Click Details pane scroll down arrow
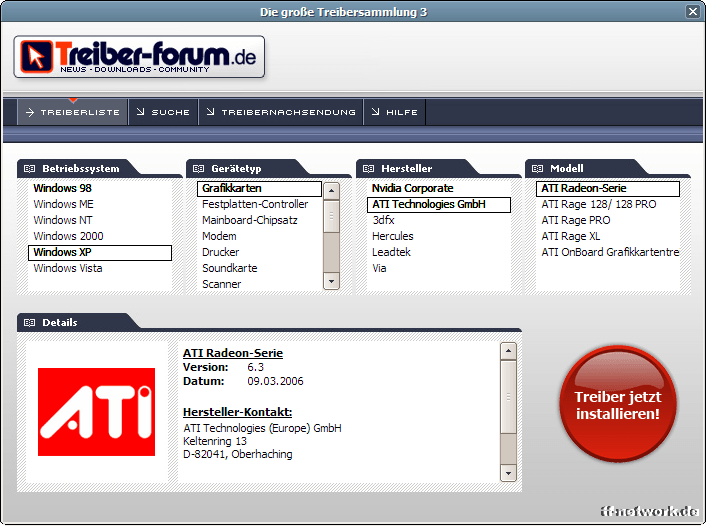Image resolution: width=706 pixels, height=526 pixels. point(508,473)
